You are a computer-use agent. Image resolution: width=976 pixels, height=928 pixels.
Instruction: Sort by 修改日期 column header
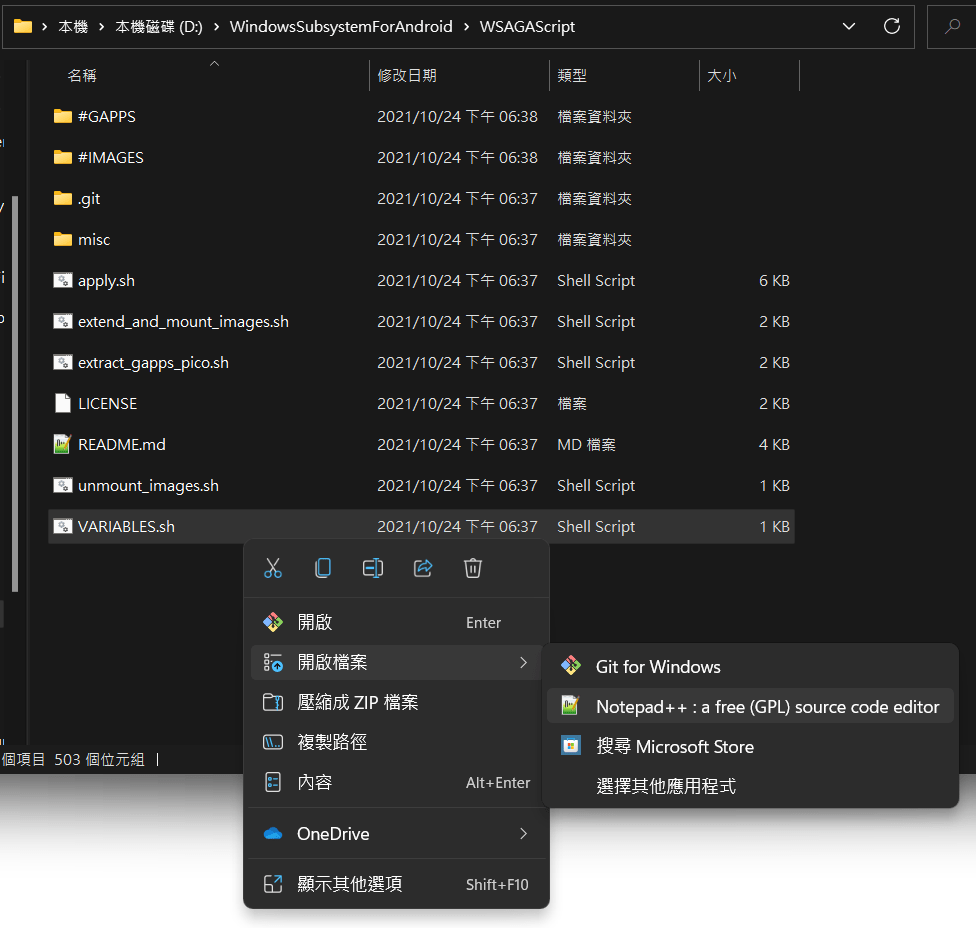(x=407, y=75)
